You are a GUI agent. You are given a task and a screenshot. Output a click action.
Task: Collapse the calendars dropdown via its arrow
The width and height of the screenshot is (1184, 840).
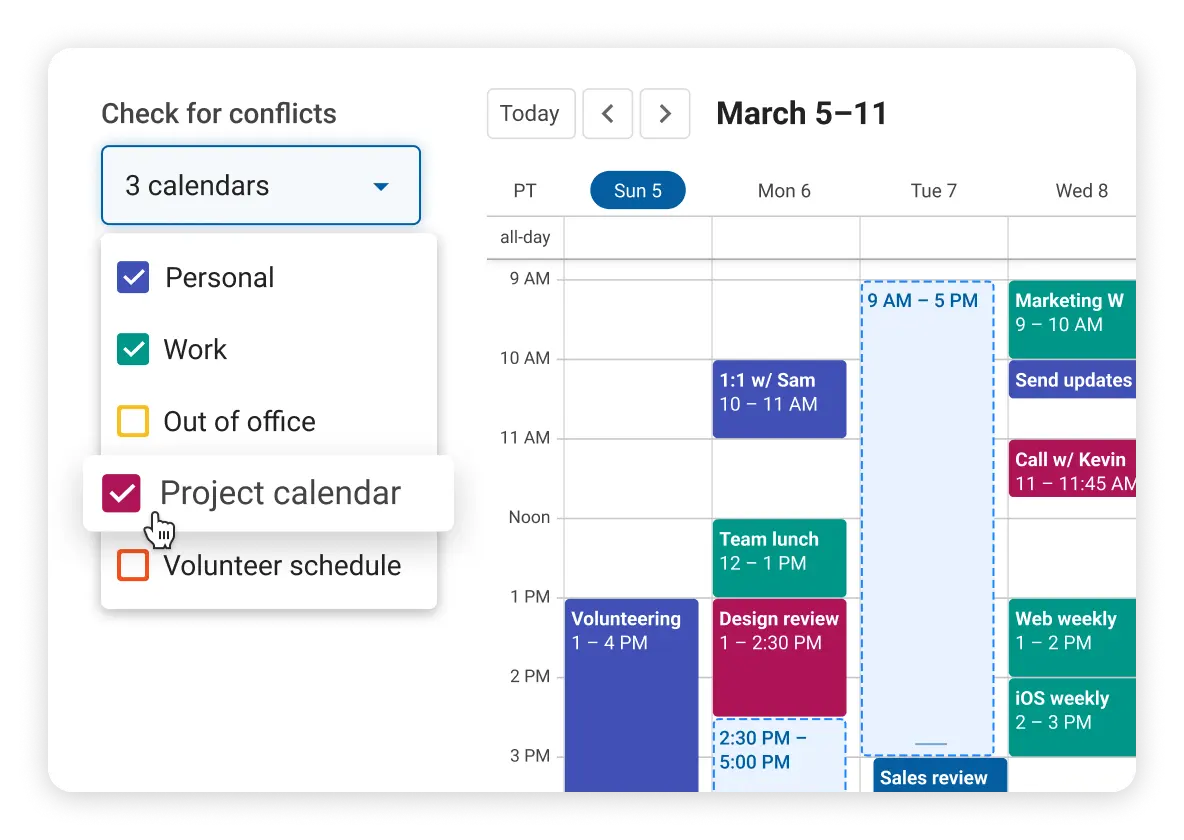tap(380, 185)
